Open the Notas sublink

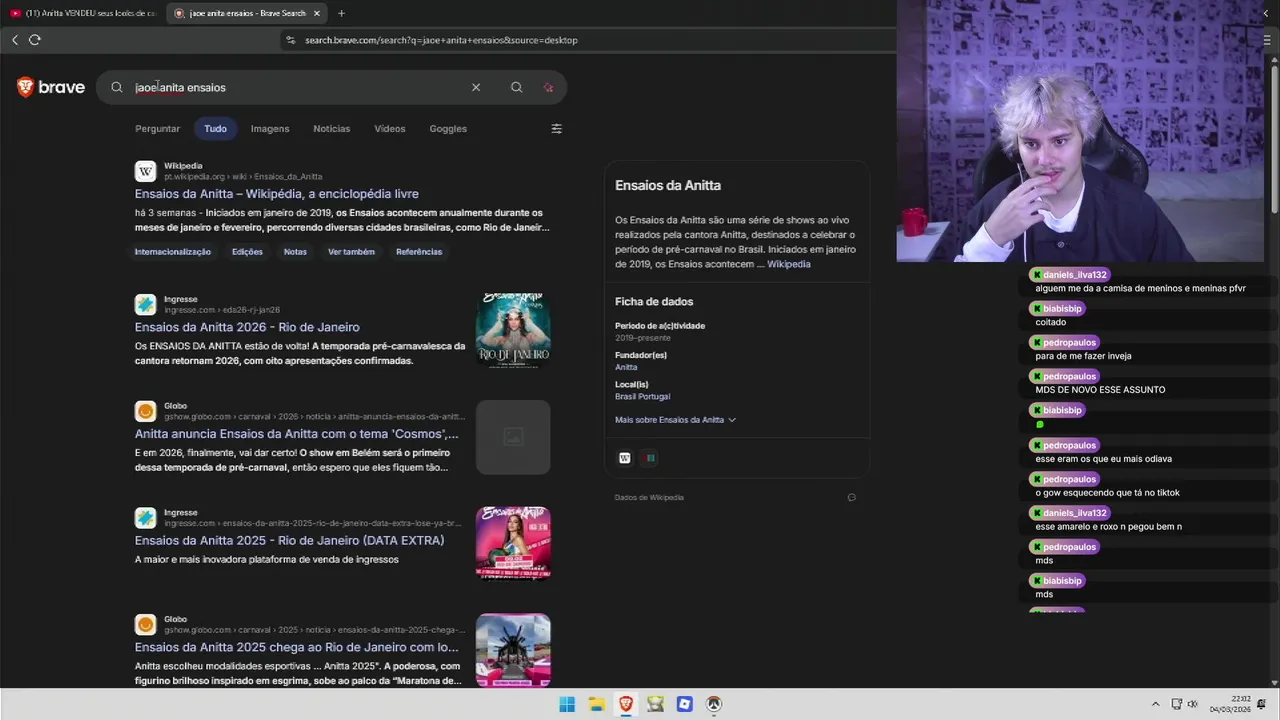pyautogui.click(x=295, y=252)
